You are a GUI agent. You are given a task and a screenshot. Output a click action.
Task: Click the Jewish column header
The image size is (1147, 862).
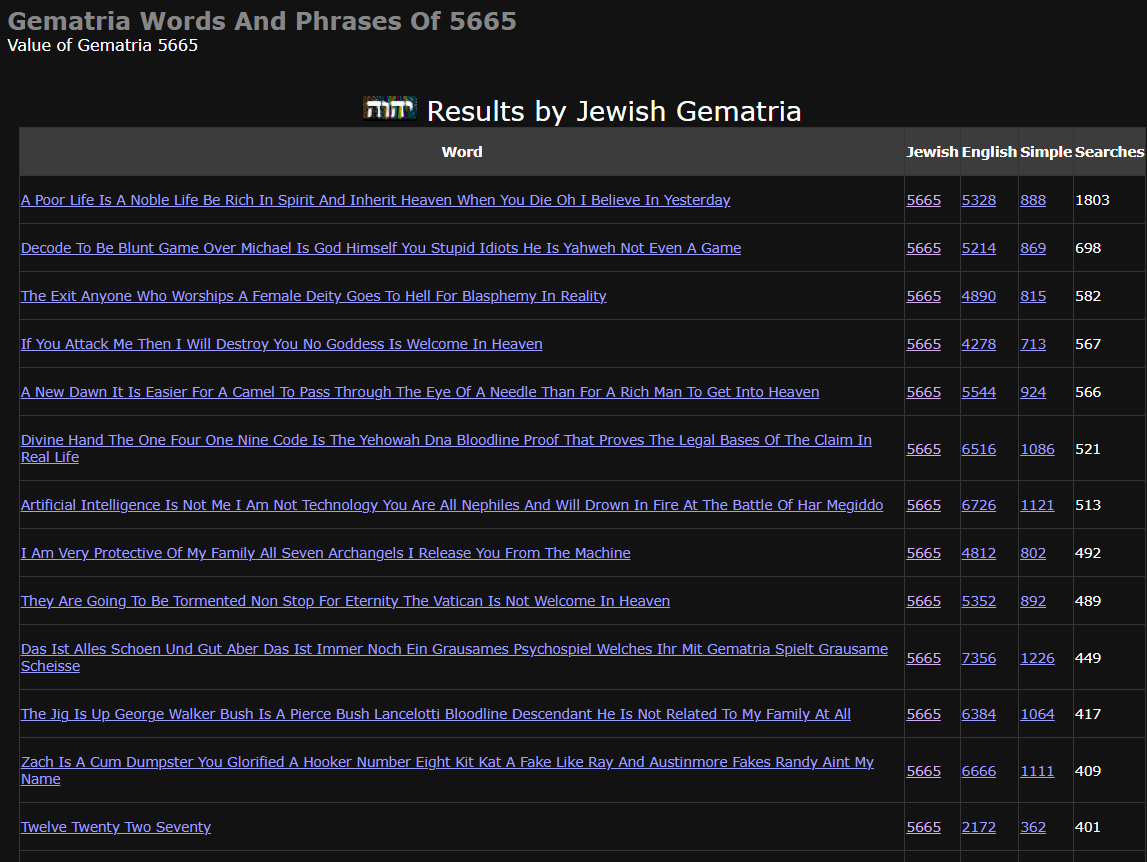tap(932, 151)
